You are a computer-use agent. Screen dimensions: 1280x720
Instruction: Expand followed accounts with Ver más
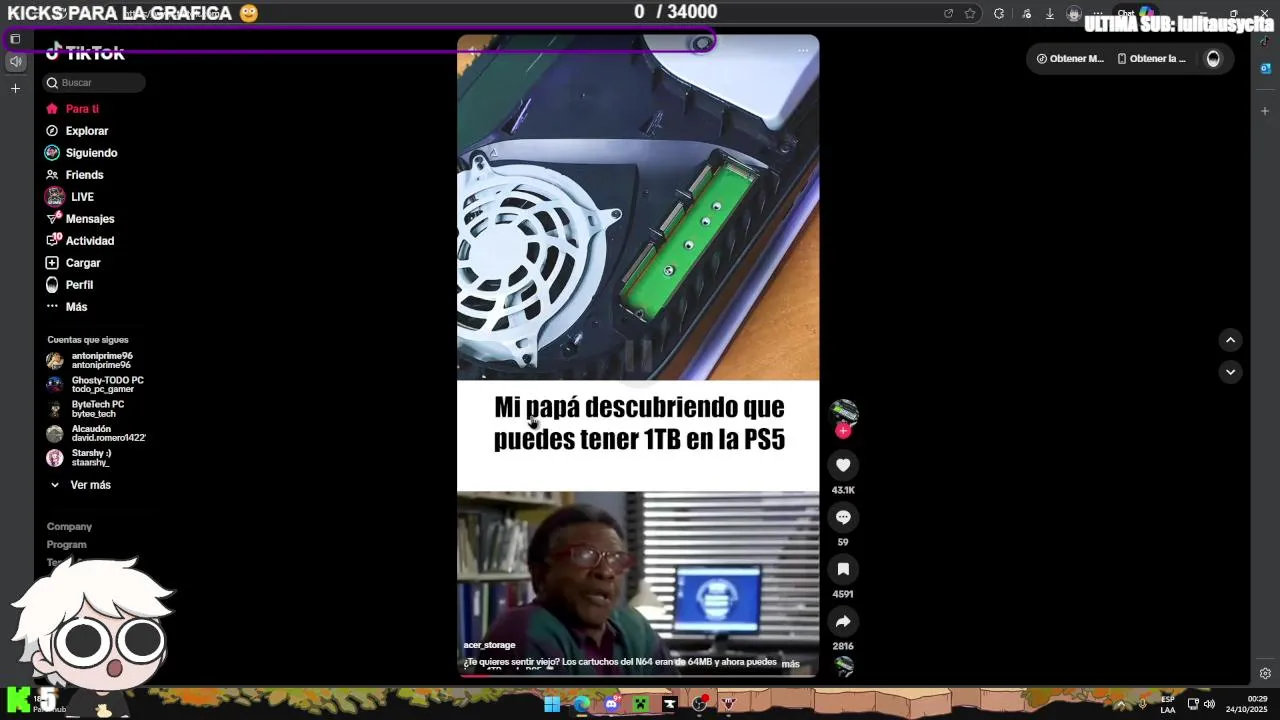click(80, 485)
